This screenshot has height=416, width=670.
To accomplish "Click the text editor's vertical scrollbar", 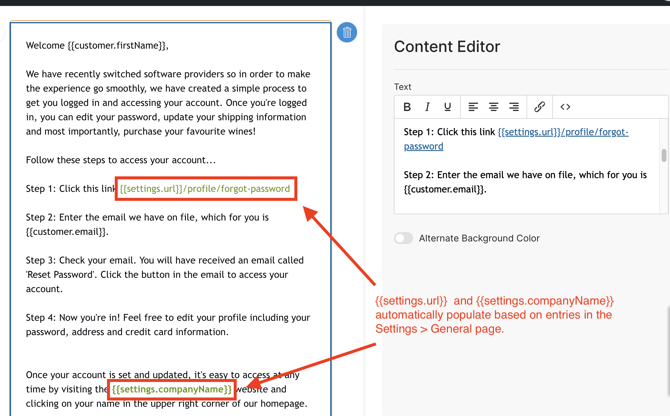I will coord(663,156).
